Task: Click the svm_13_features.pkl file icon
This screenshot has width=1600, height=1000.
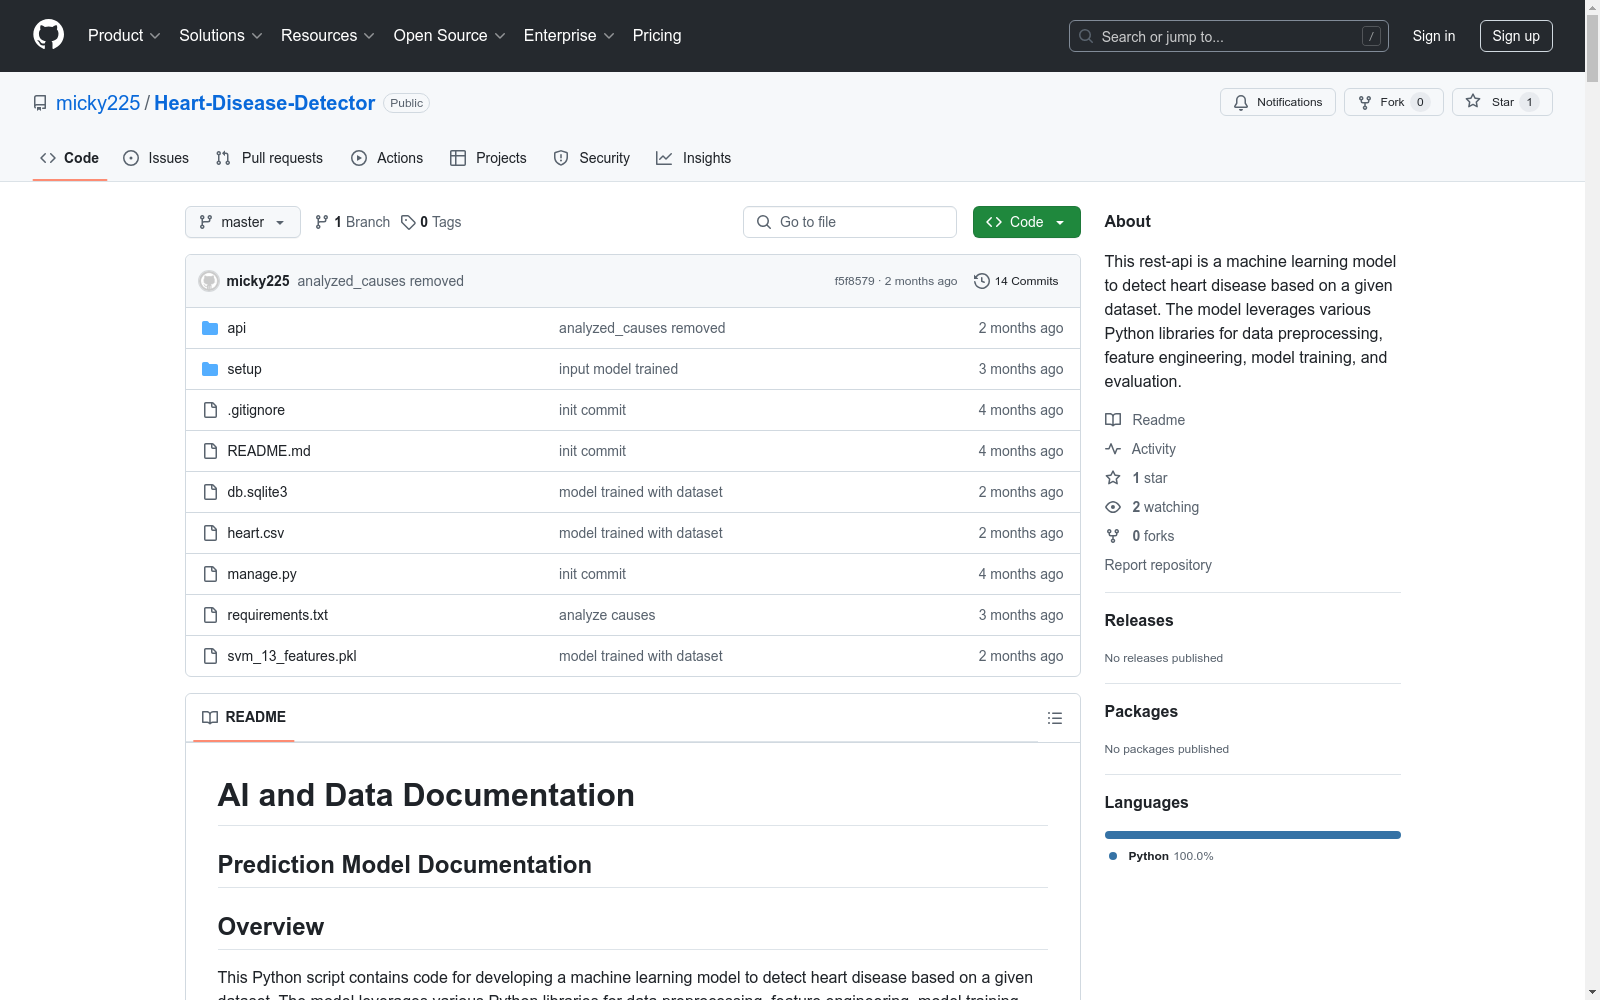Action: point(210,656)
